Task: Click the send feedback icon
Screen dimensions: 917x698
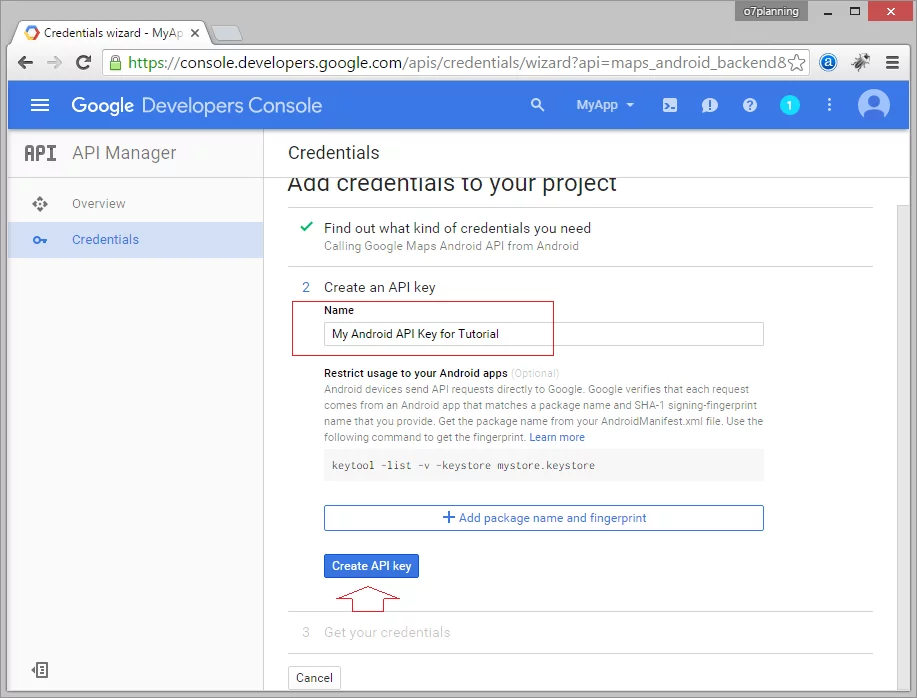Action: pyautogui.click(x=709, y=105)
